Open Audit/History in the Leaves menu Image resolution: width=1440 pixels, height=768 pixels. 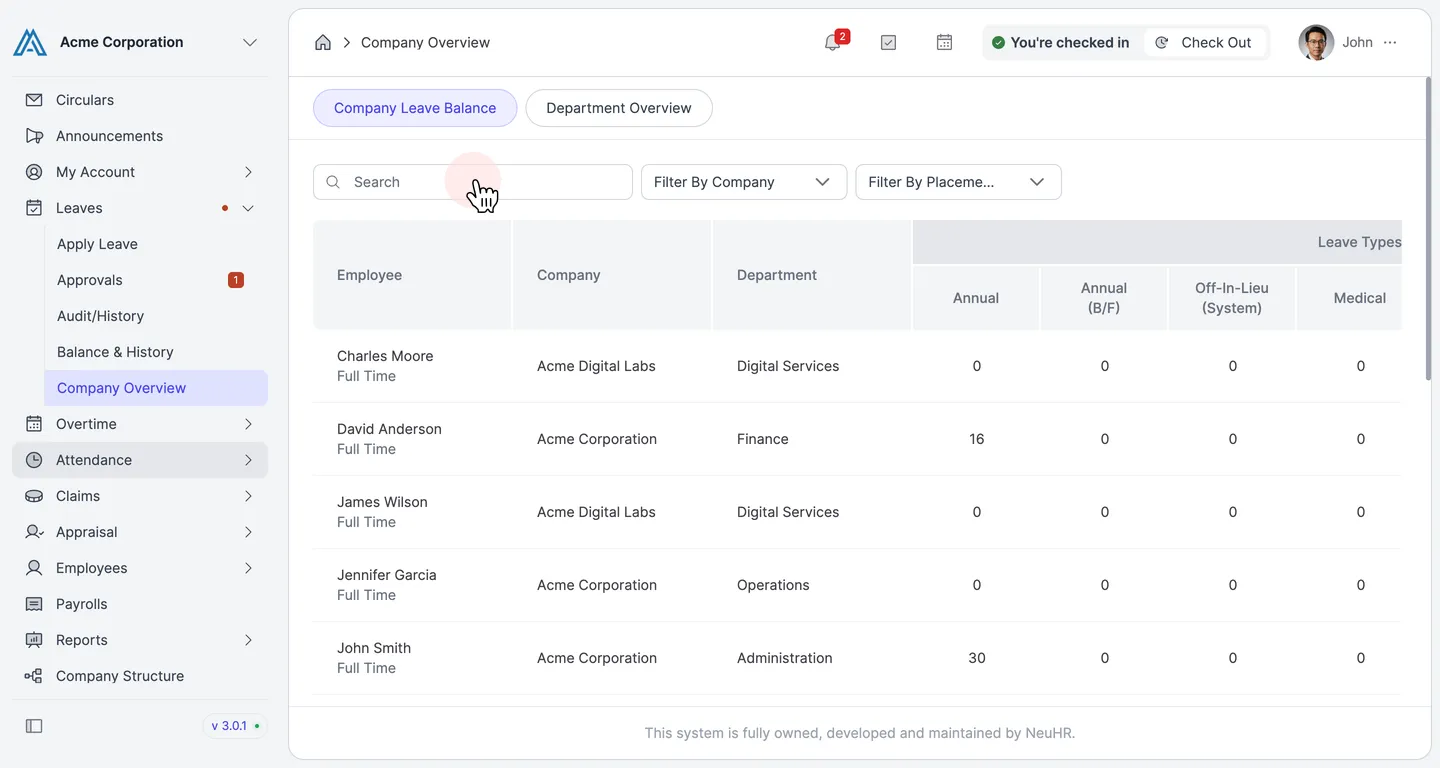coord(156,316)
